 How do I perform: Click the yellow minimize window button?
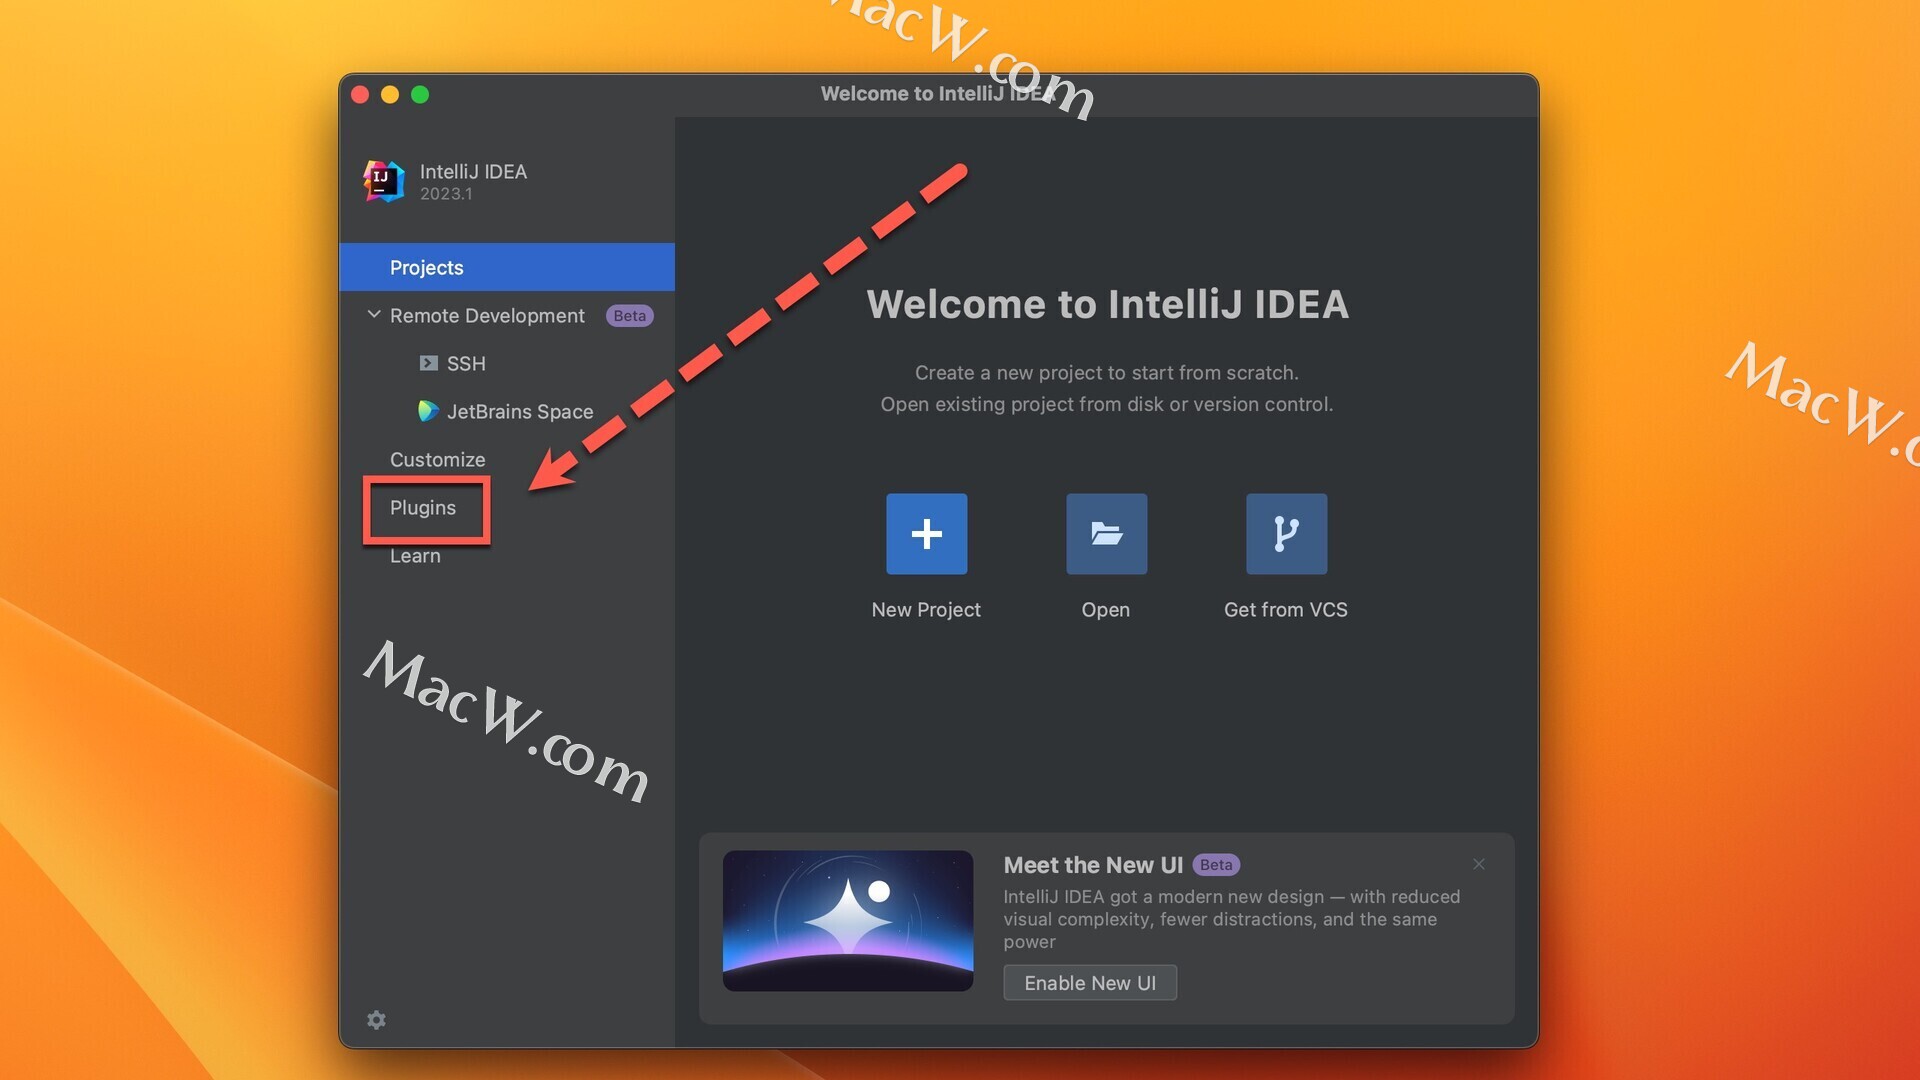click(390, 94)
